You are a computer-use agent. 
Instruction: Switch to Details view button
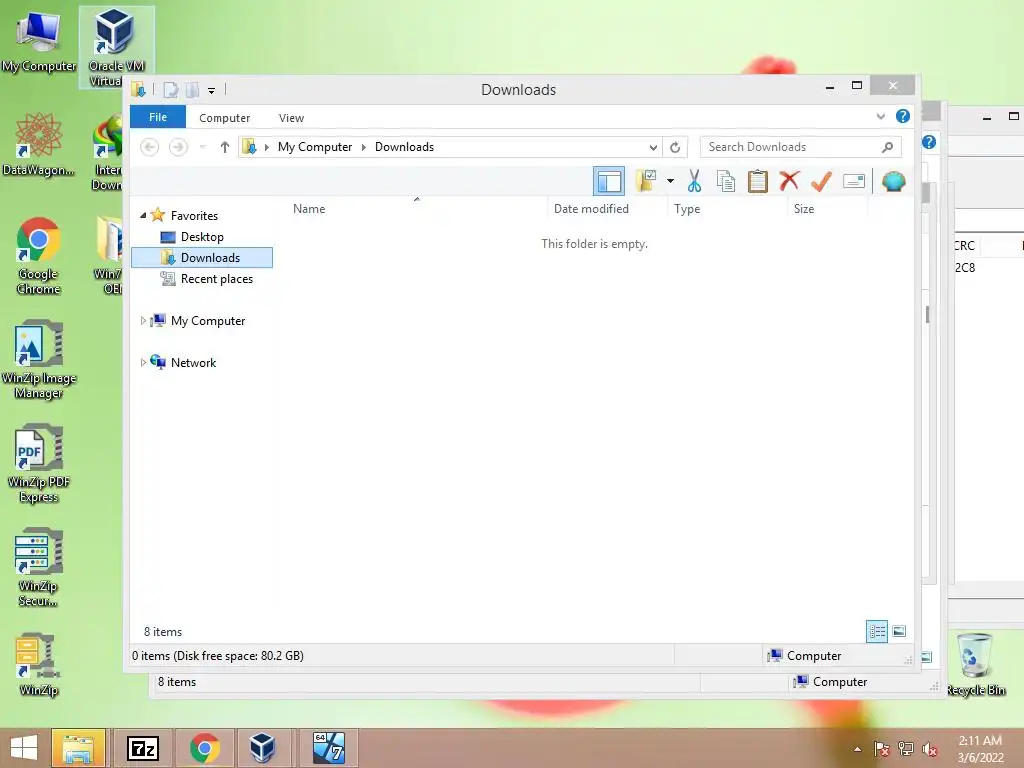[876, 631]
